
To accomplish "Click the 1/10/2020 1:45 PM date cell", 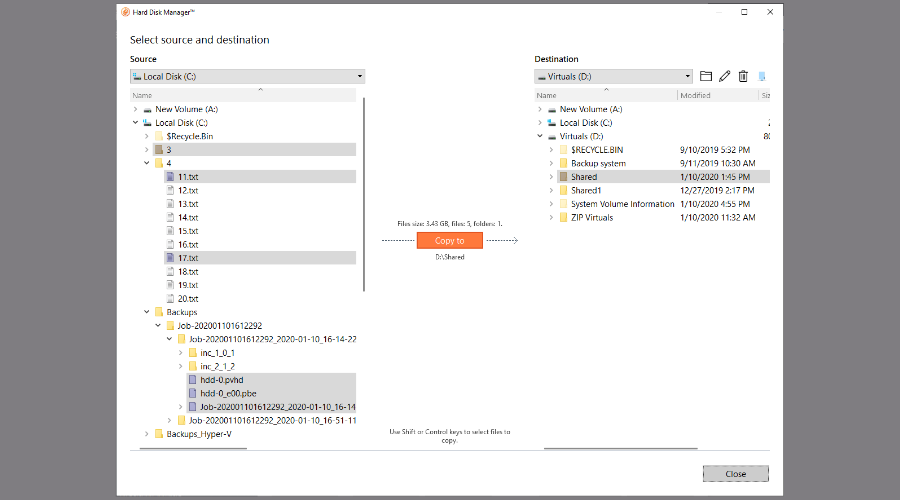I will coord(715,177).
